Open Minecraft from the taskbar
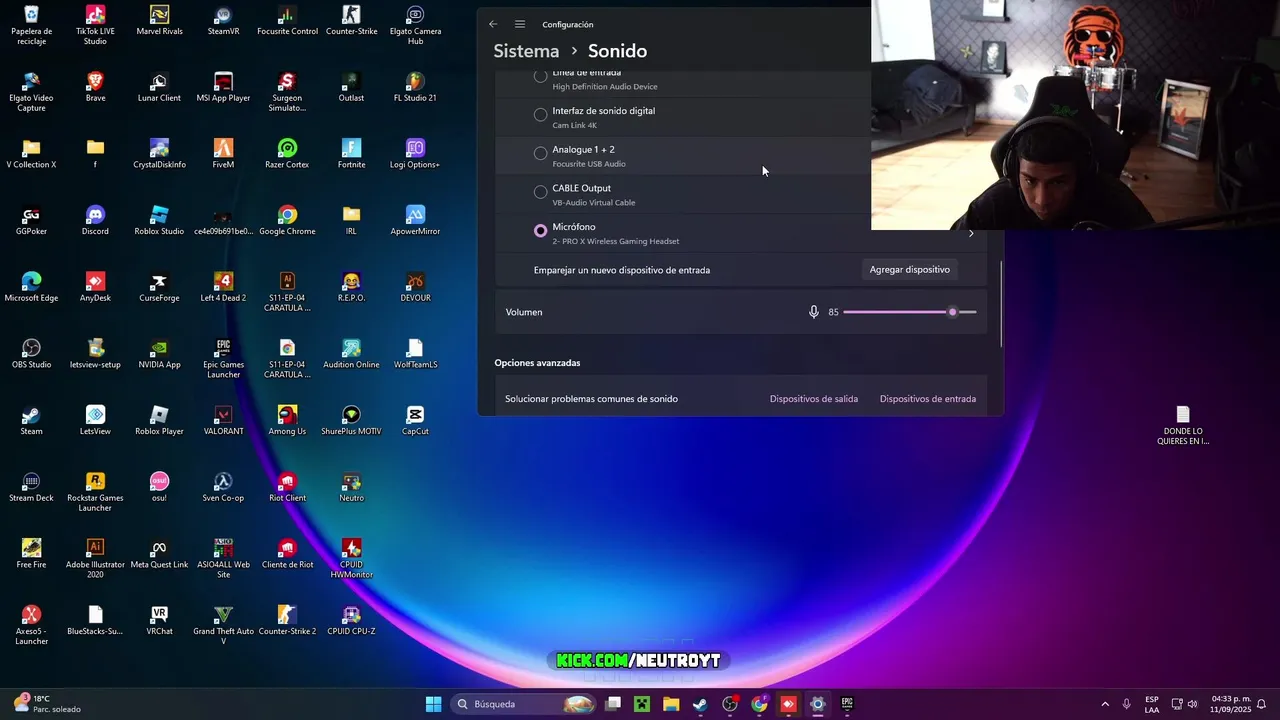This screenshot has height=720, width=1280. point(642,704)
